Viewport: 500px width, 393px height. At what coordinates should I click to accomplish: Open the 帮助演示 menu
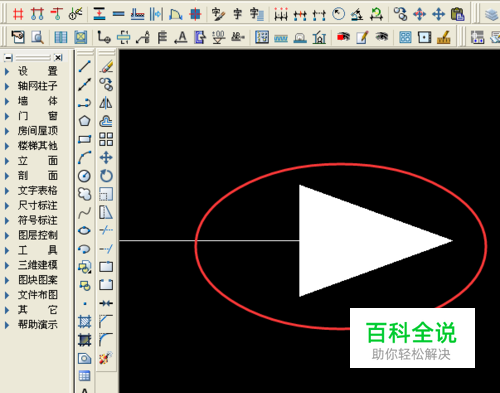(x=38, y=325)
